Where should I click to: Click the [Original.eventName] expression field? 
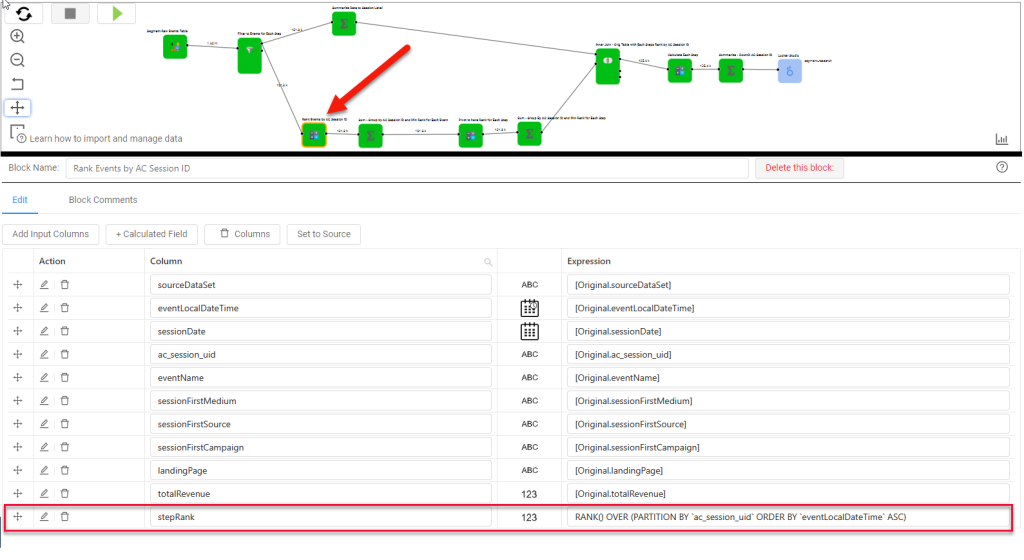[x=788, y=378]
